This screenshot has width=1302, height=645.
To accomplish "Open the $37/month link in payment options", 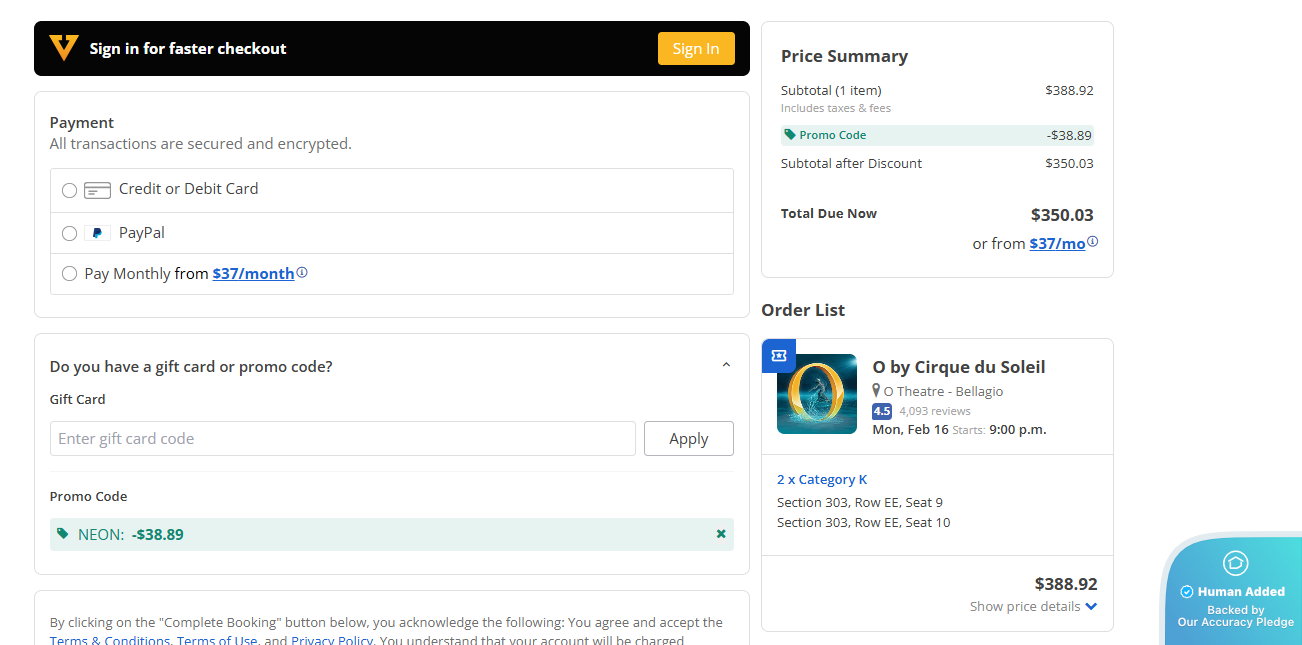I will [x=253, y=274].
